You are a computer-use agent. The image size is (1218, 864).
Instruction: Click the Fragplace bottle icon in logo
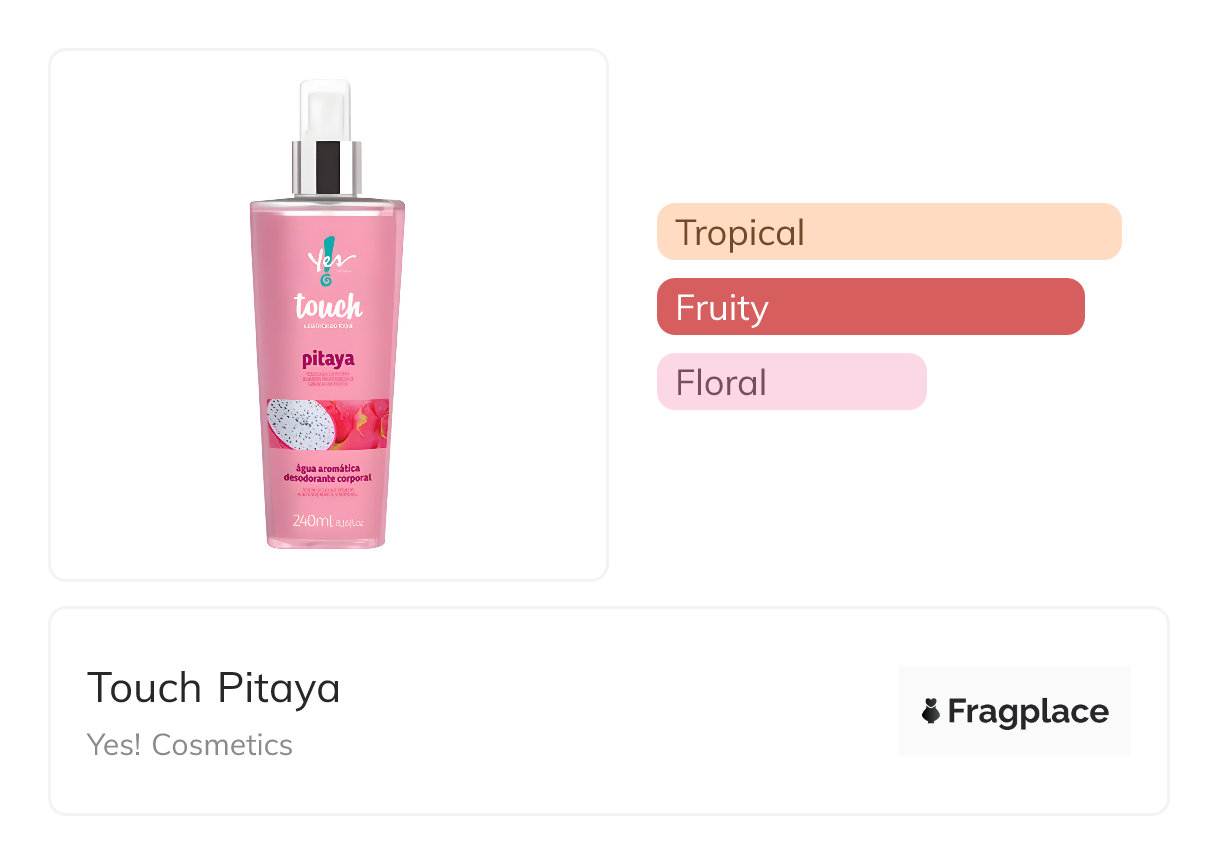coord(931,711)
